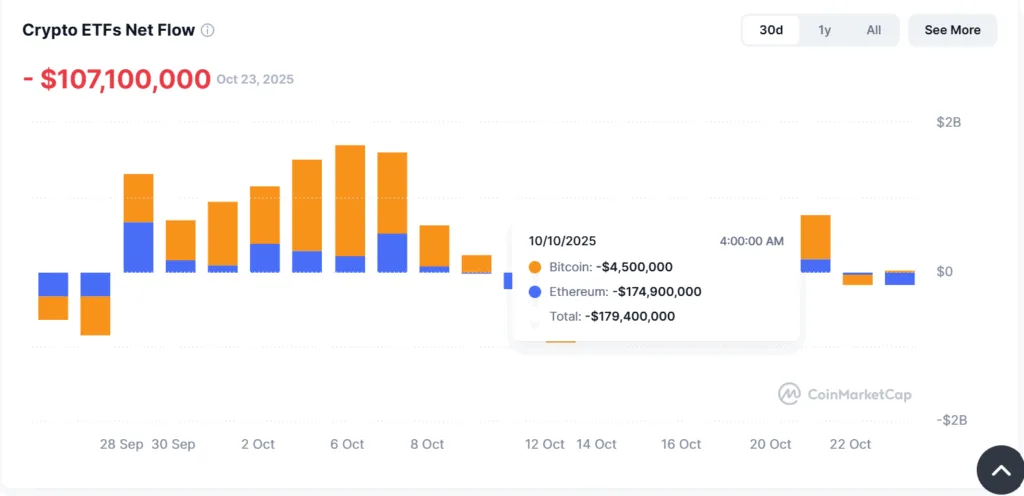Click the 28 Sep label on x-axis

point(123,444)
